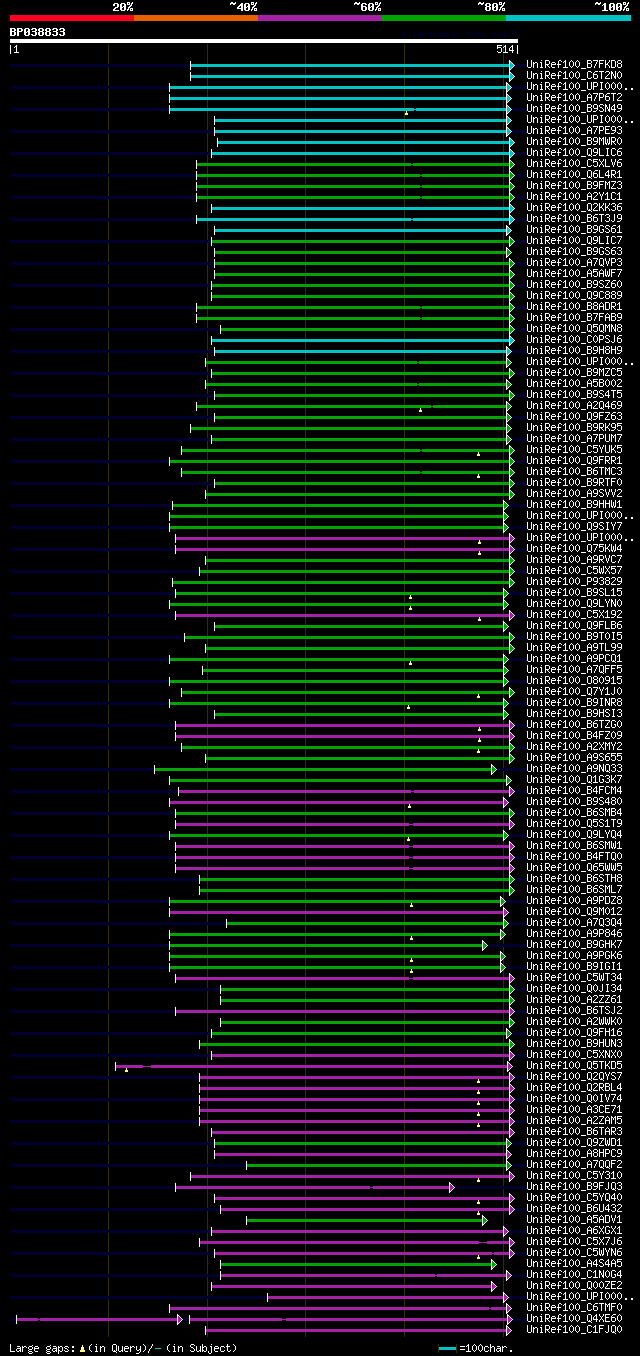Select the UniRef100_A8HPC9 label
640x1356 pixels.
point(574,1153)
